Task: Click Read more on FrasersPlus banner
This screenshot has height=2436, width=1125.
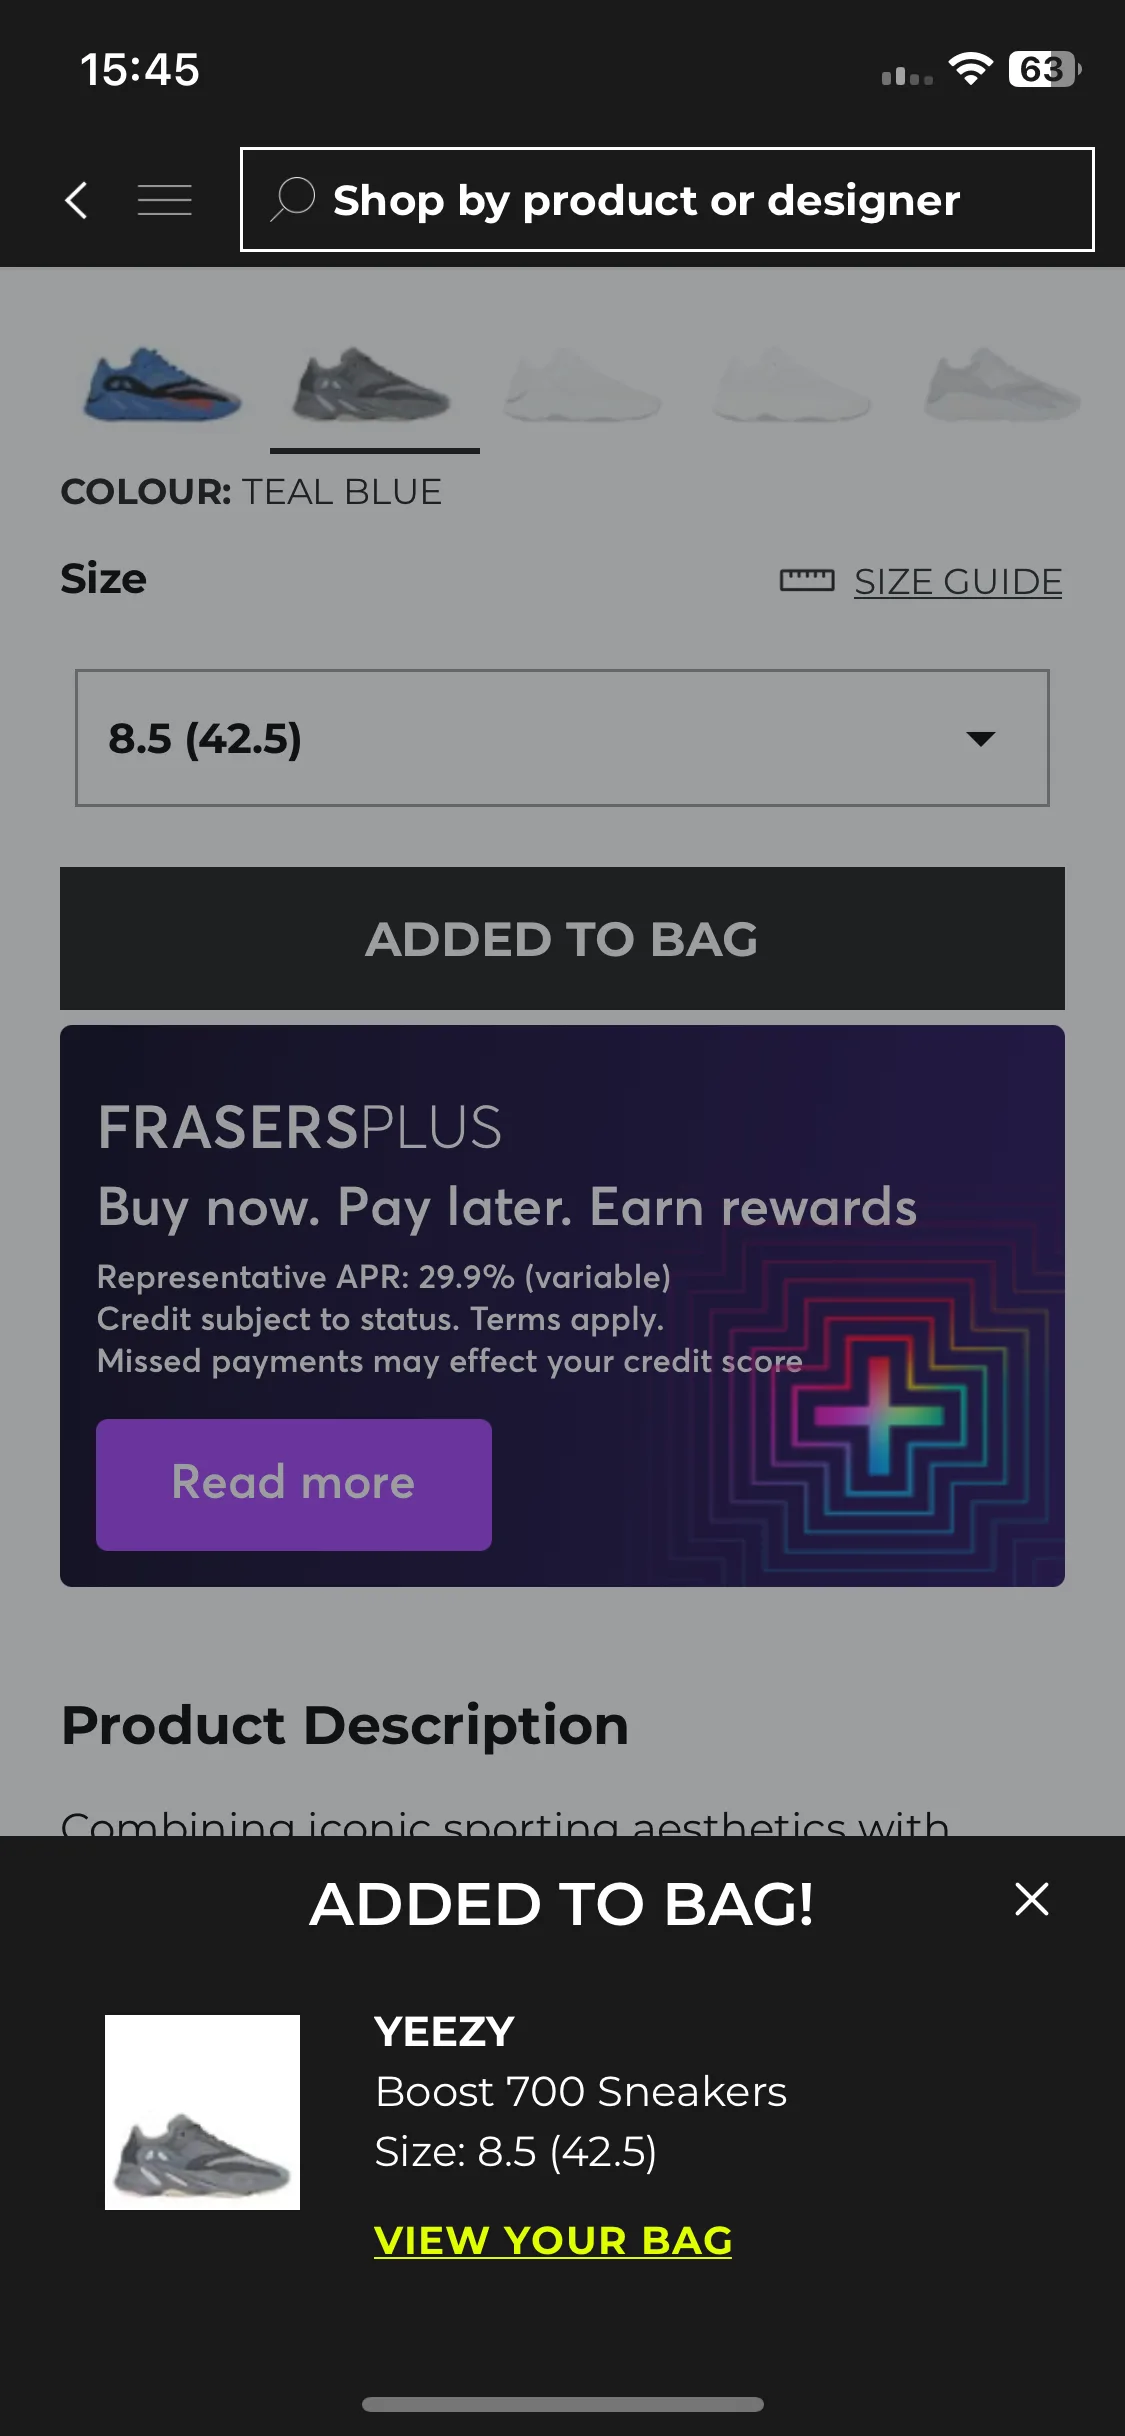Action: tap(294, 1484)
